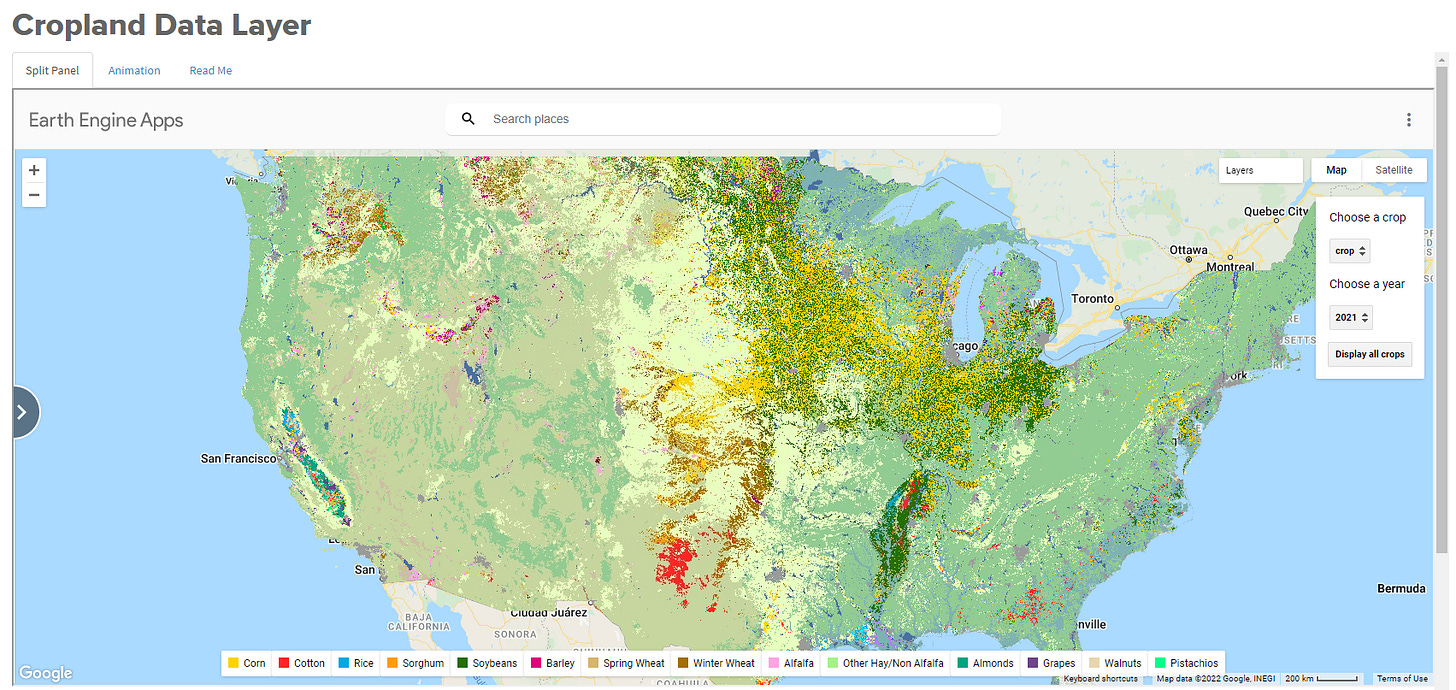Switch to Map view
1456x690 pixels.
[1336, 170]
